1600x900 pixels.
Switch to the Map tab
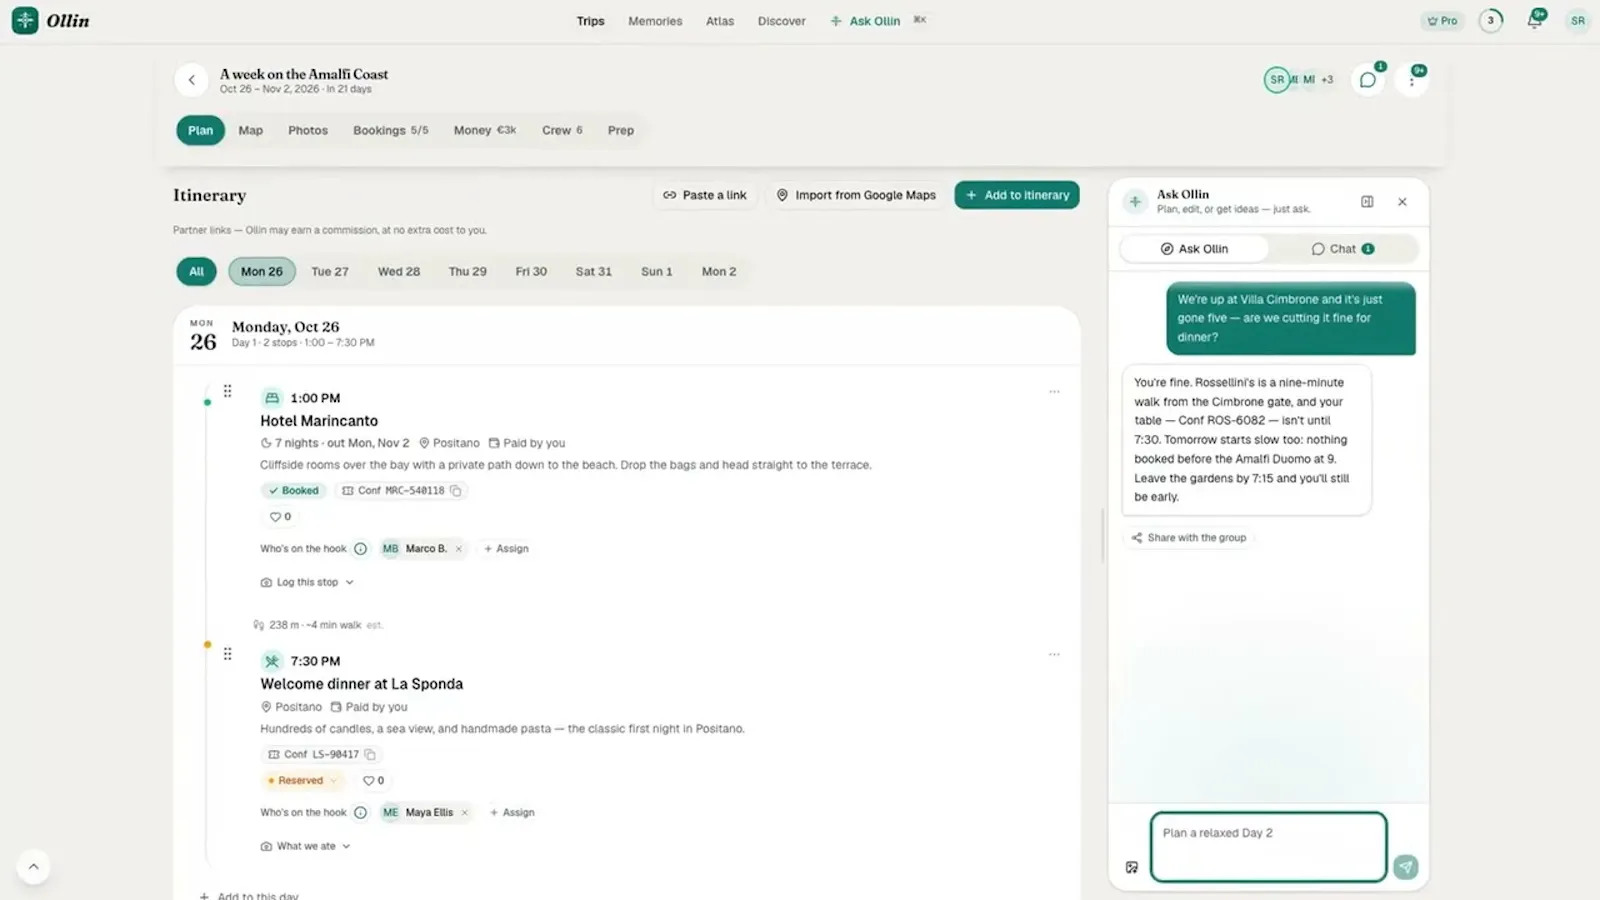tap(250, 130)
